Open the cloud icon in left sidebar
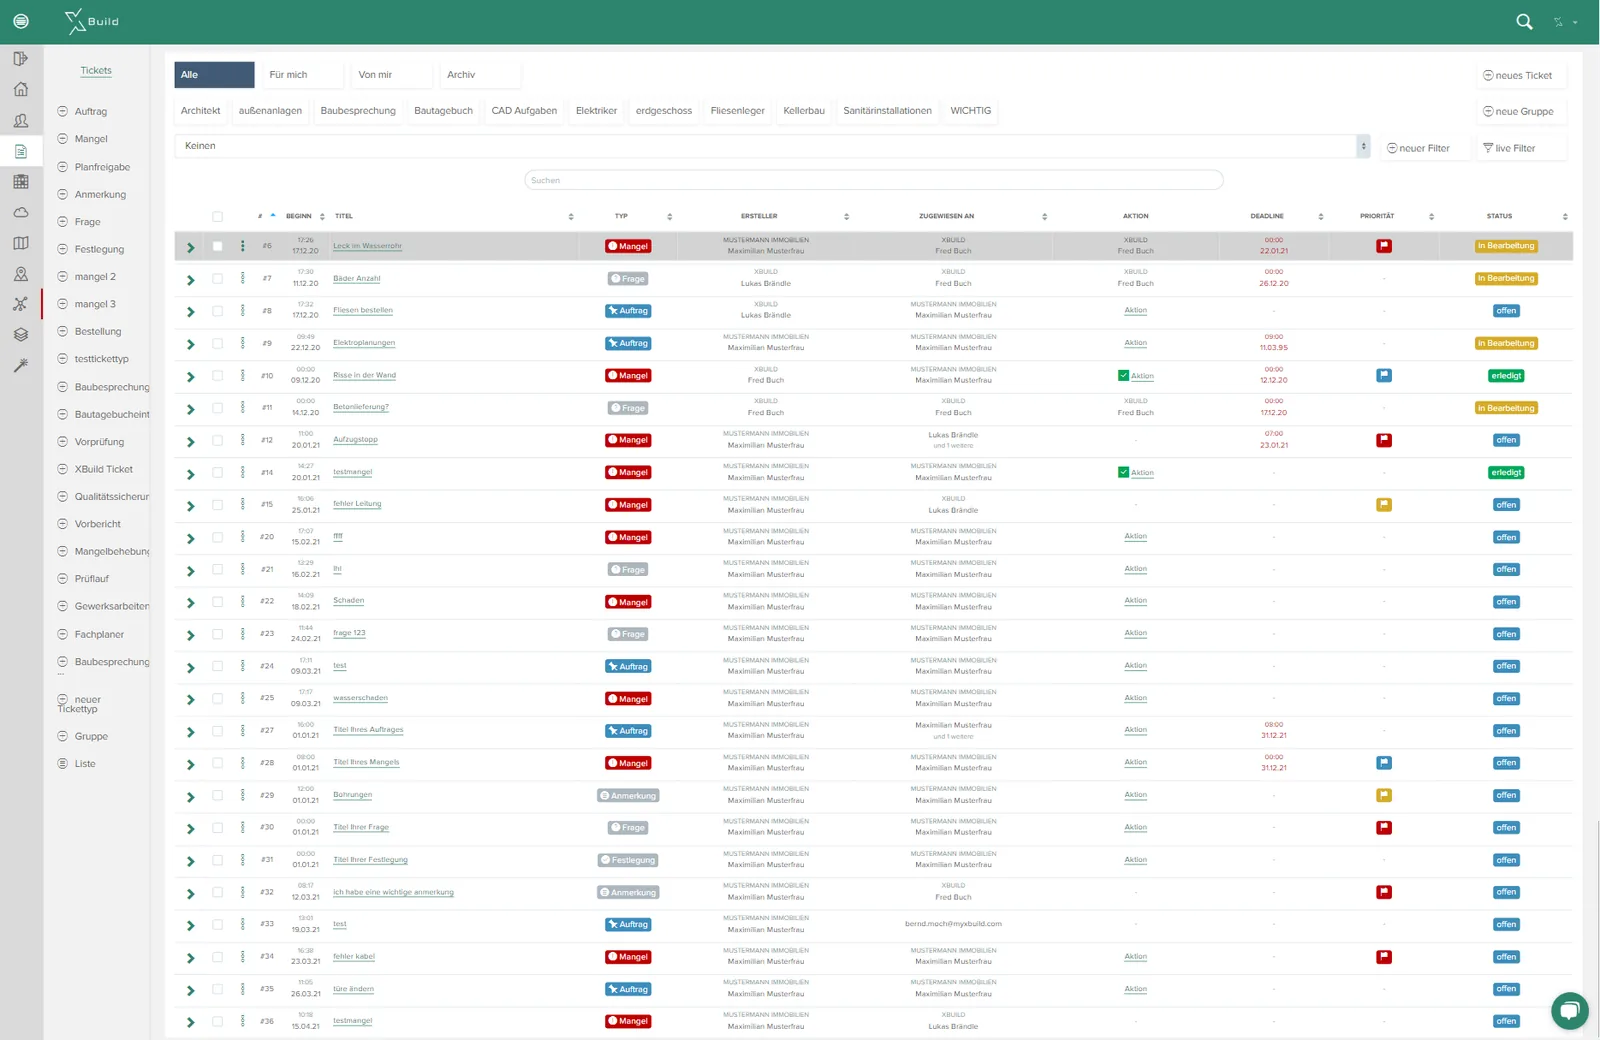Image resolution: width=1600 pixels, height=1040 pixels. click(x=21, y=213)
